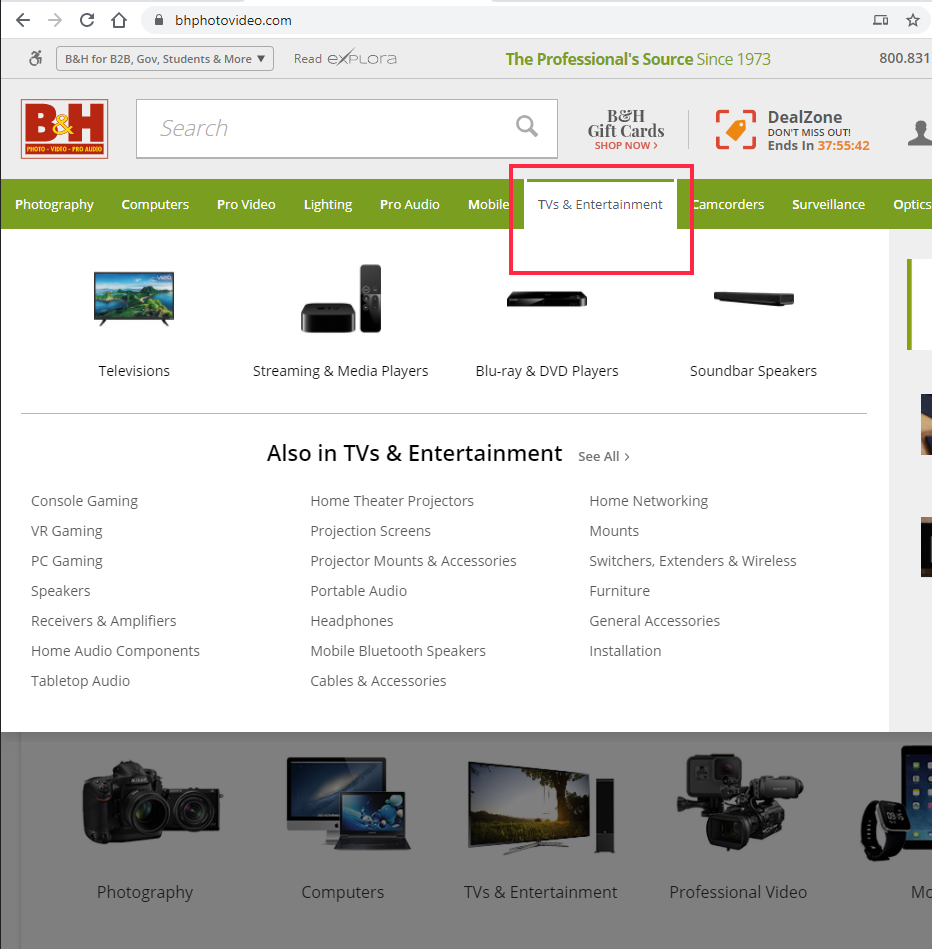Screen dimensions: 932x949
Task: Open the Furniture link
Action: [620, 591]
